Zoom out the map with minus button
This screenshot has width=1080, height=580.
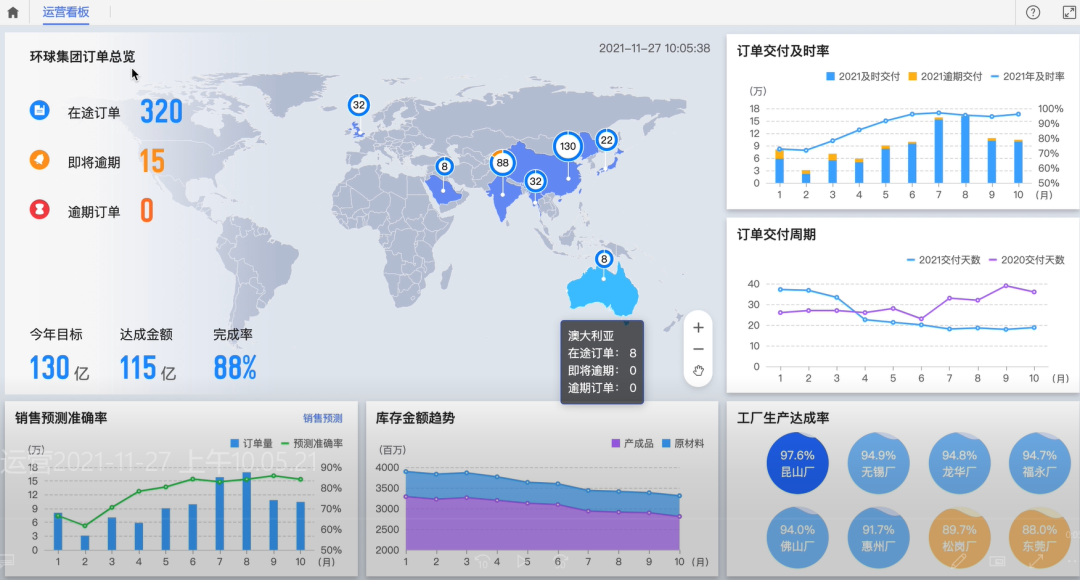[698, 349]
